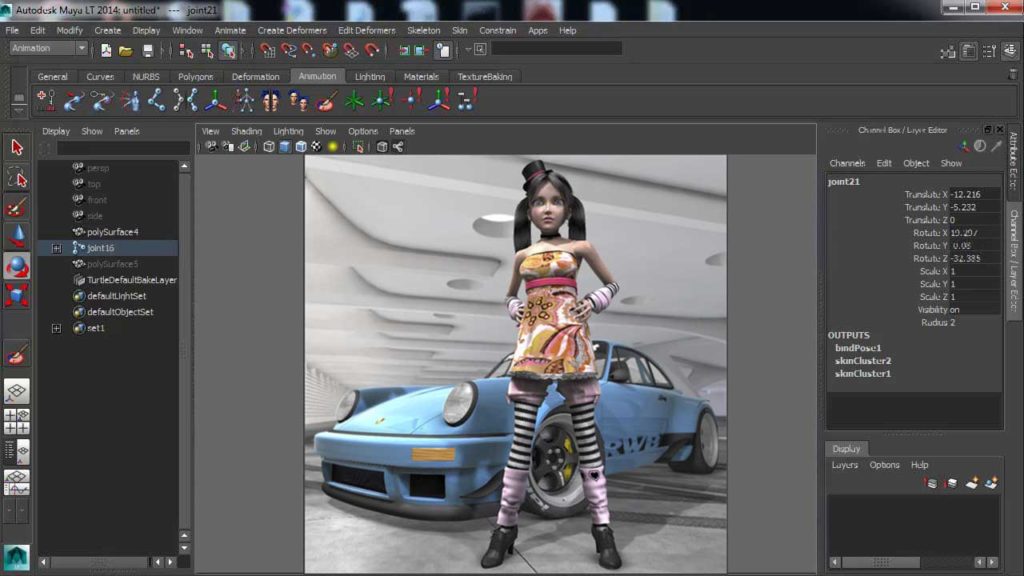Screen dimensions: 1024x576
Task: Click the New Scene icon
Action: (x=106, y=50)
